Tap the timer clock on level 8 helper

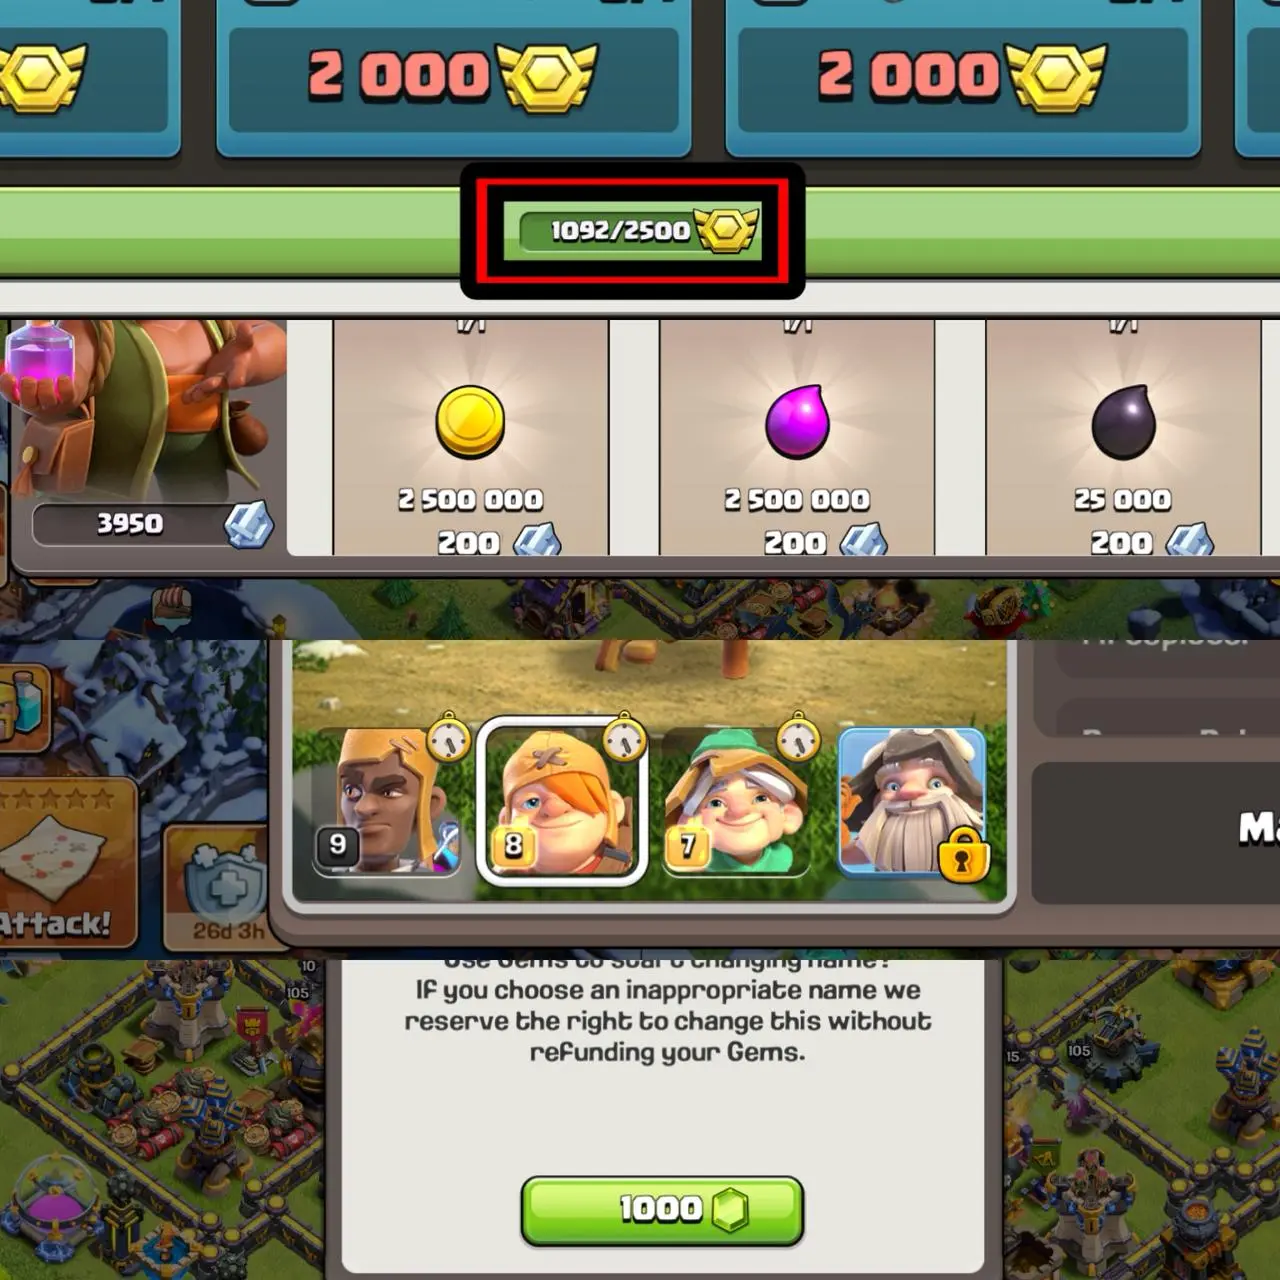point(624,738)
